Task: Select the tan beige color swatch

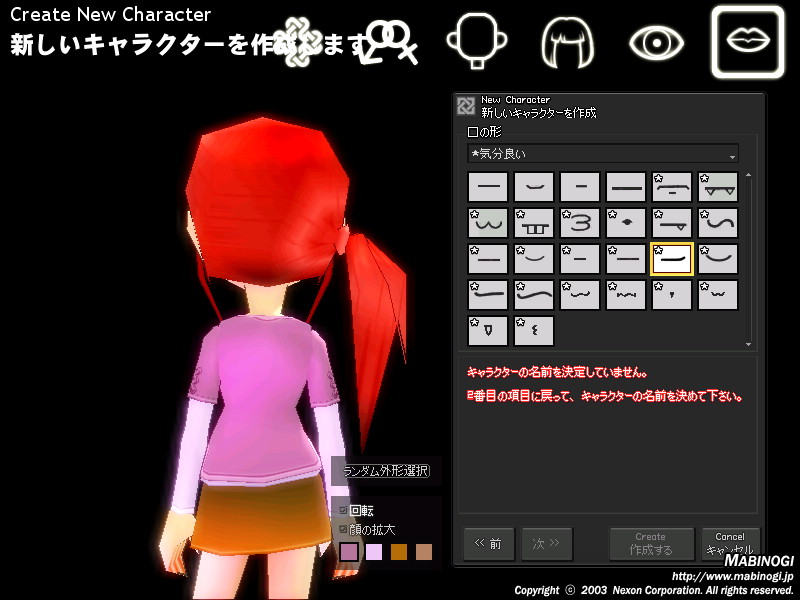Action: [x=424, y=552]
